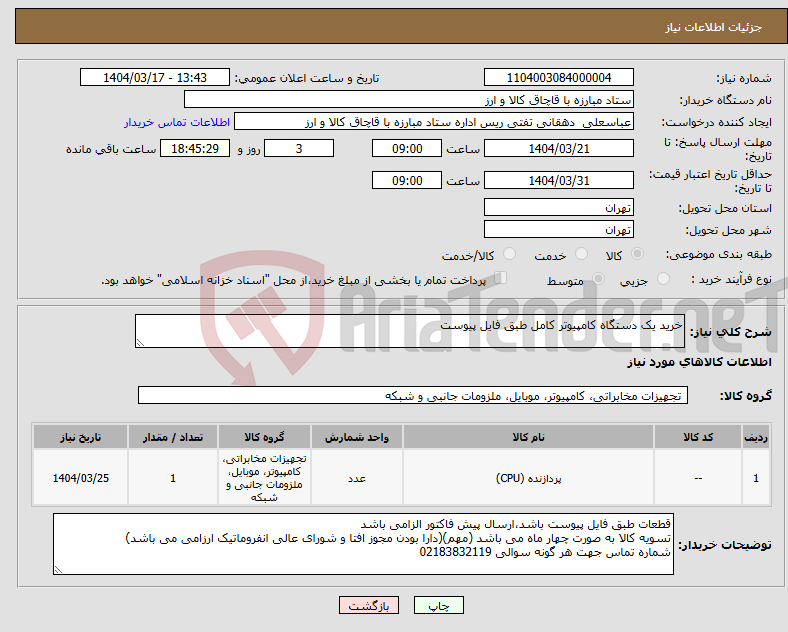The height and width of the screenshot is (632, 788).
Task: Click the buyer organization name field
Action: click(409, 99)
